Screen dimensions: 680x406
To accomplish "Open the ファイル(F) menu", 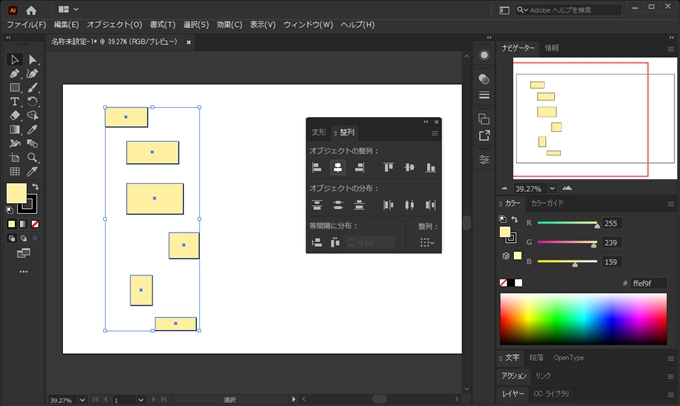I will [x=26, y=25].
